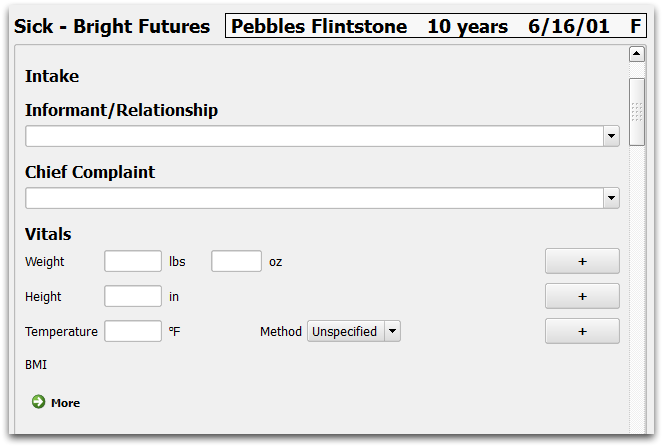Click into the Temperature °F field

[133, 331]
